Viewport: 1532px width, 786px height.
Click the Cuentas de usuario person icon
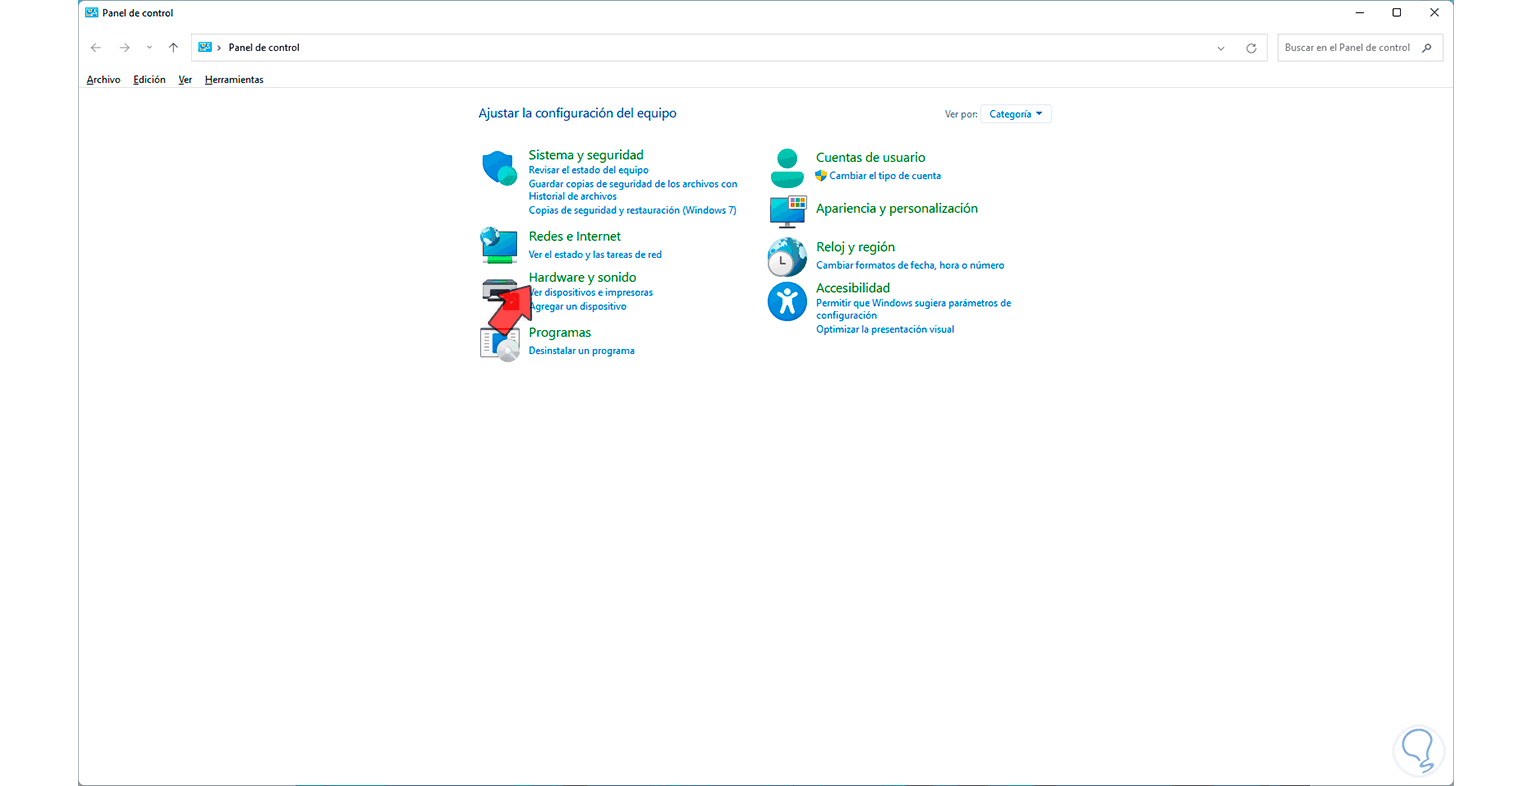[x=787, y=168]
